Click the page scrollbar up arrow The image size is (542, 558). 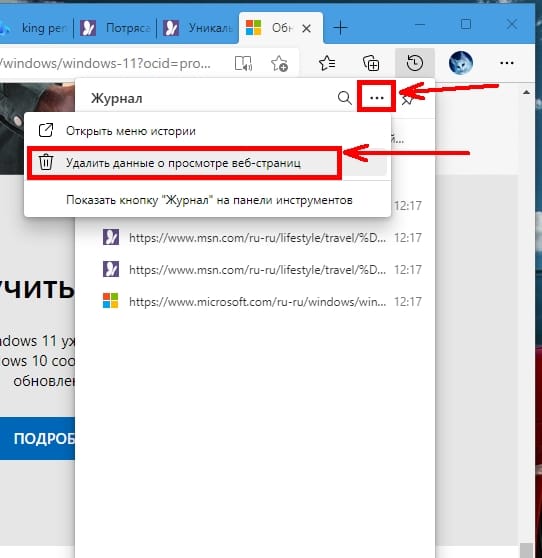click(526, 93)
